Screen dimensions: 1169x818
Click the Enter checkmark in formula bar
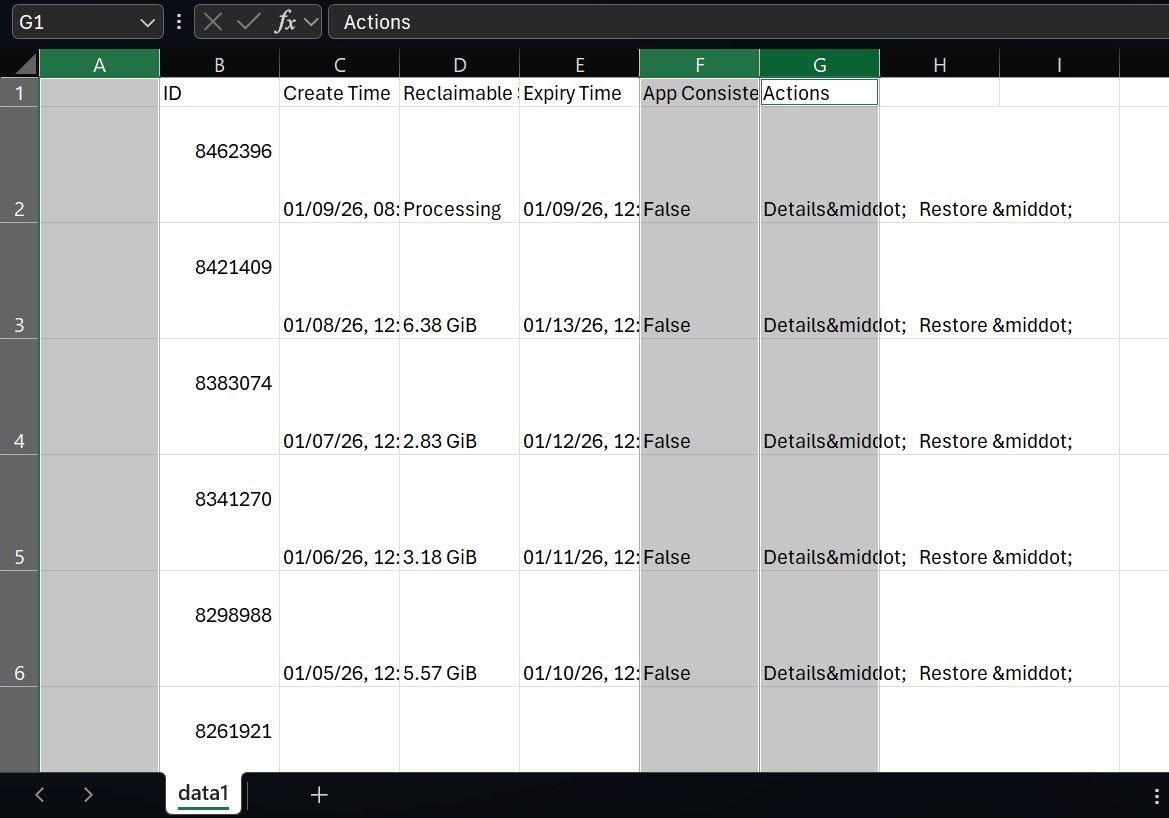pos(249,22)
